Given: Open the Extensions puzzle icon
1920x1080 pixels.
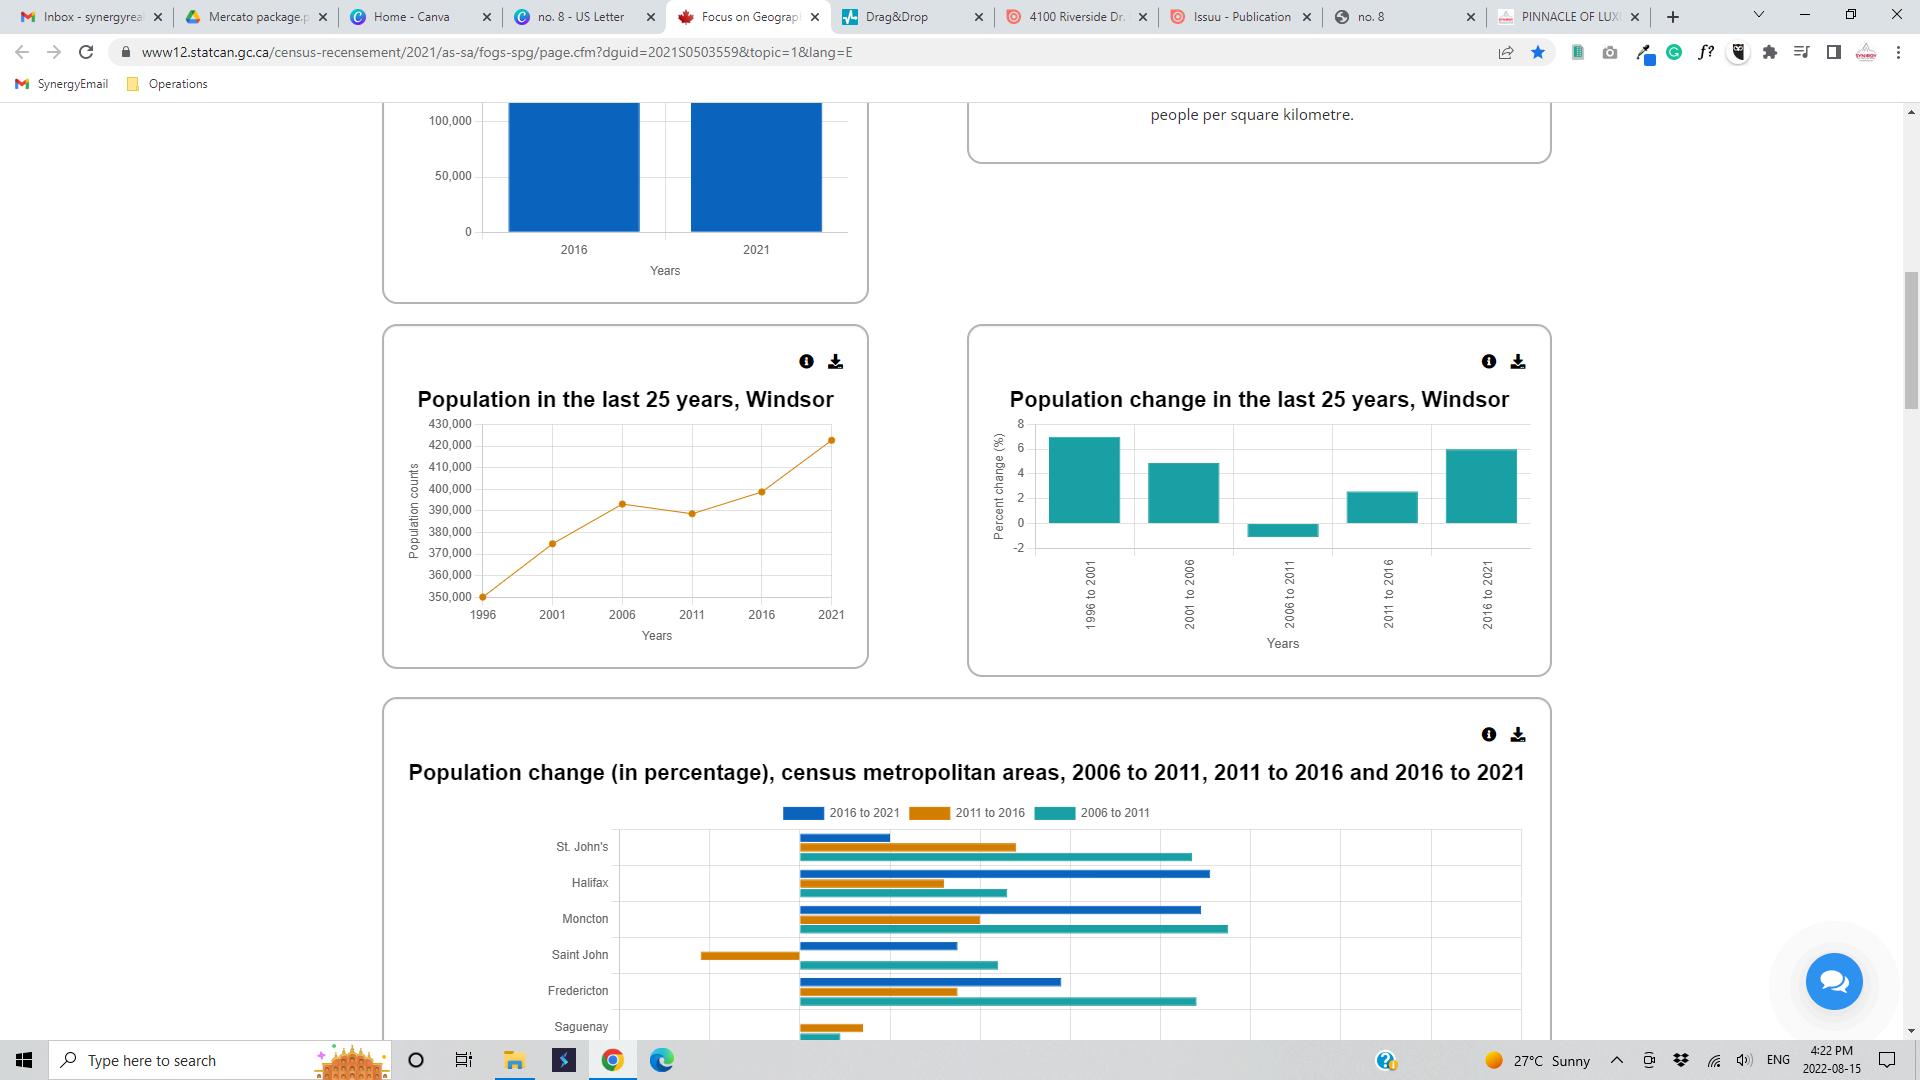Looking at the screenshot, I should coord(1770,53).
